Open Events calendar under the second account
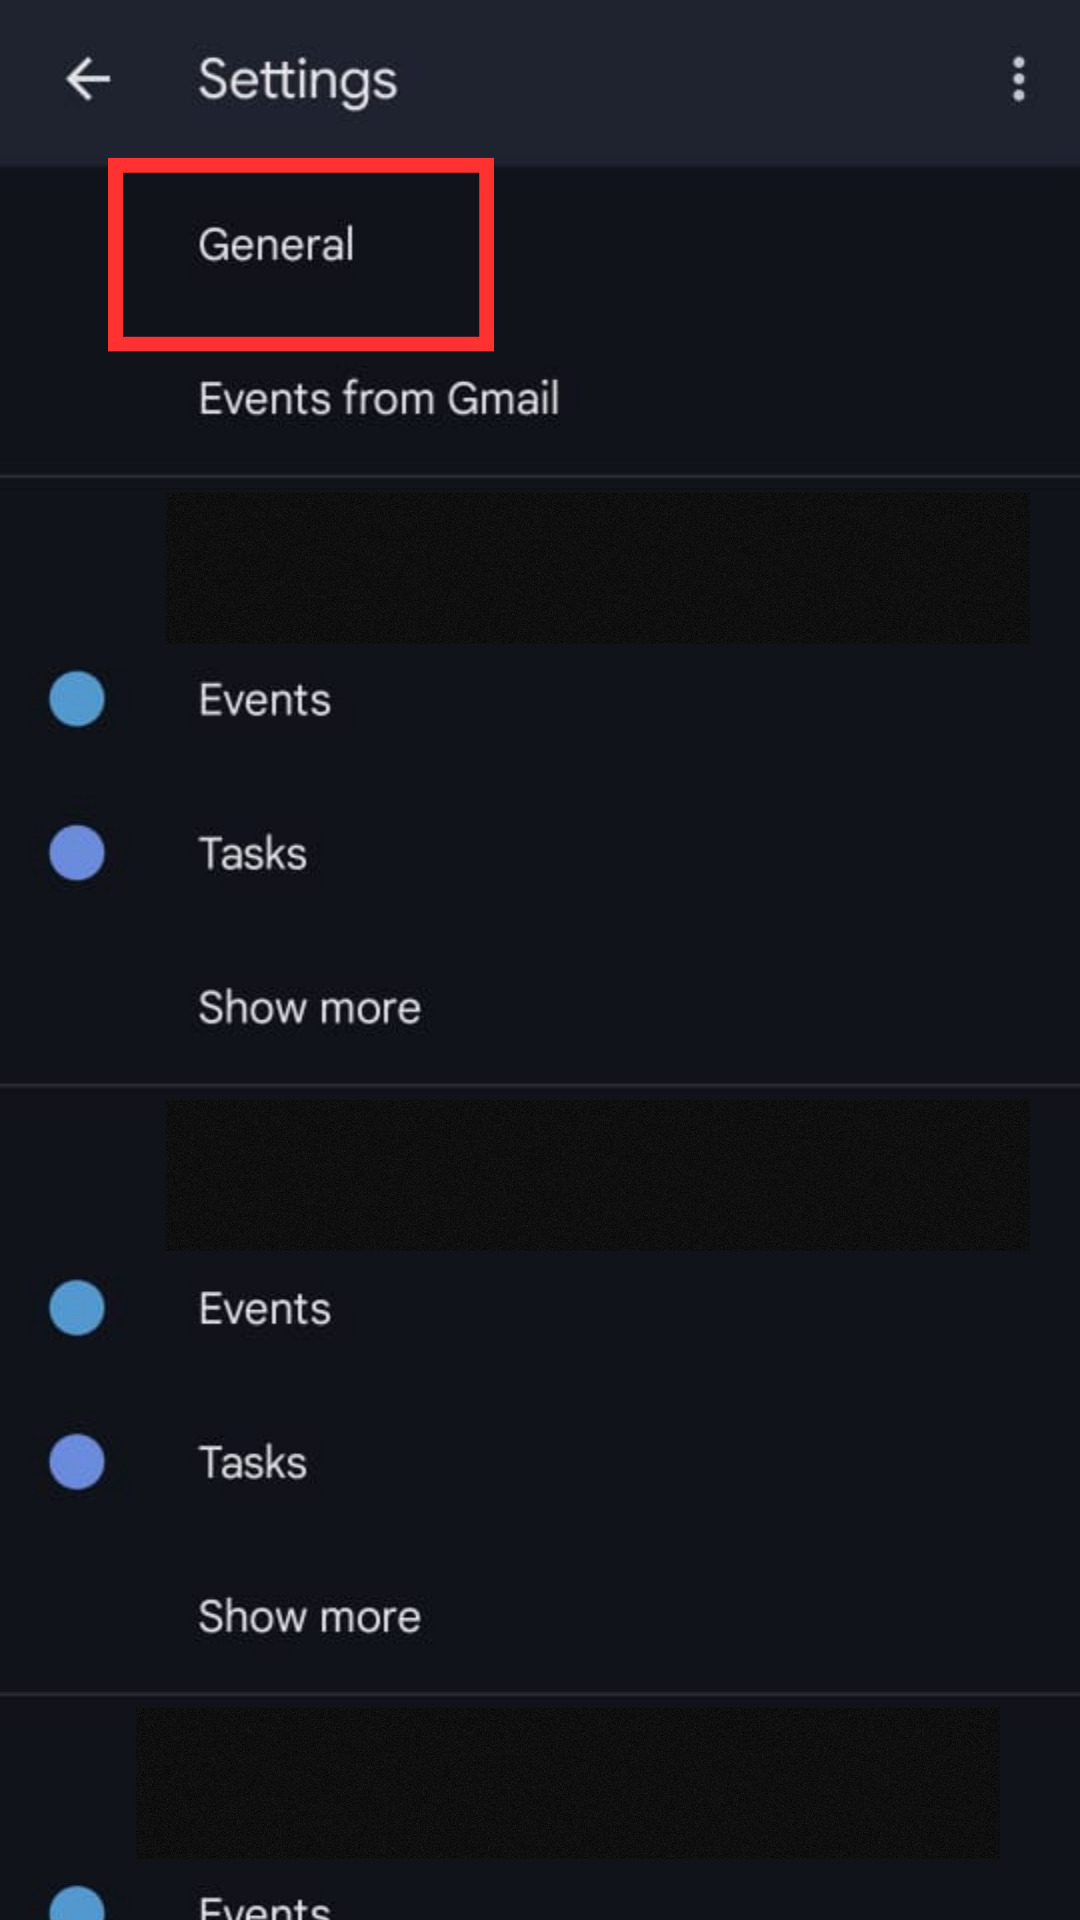Image resolution: width=1080 pixels, height=1920 pixels. click(265, 1309)
